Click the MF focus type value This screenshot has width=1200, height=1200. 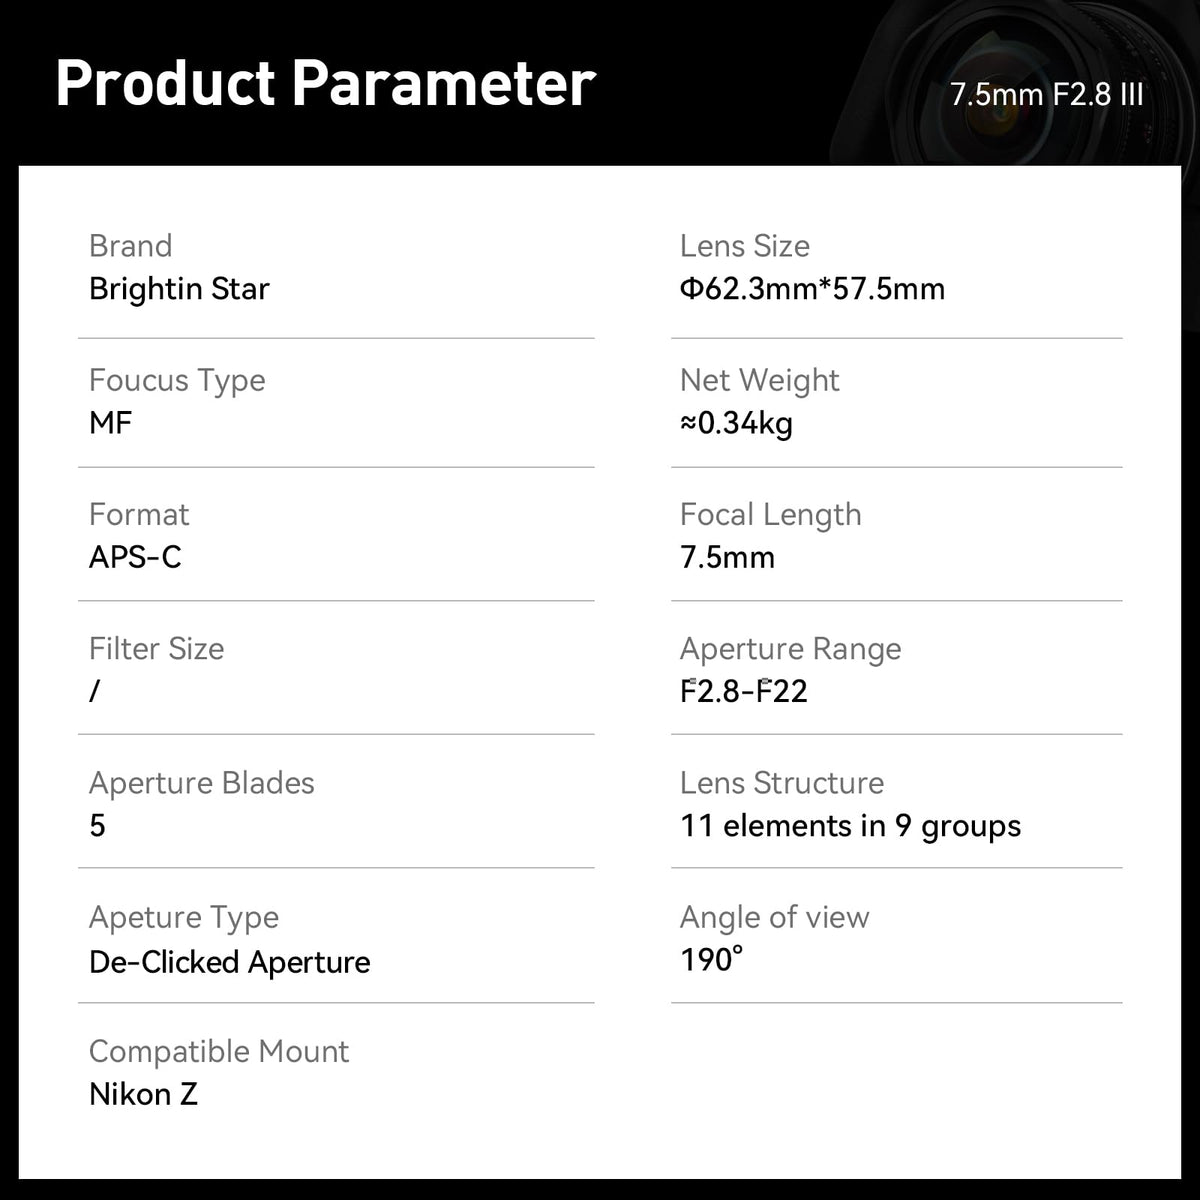pos(110,423)
